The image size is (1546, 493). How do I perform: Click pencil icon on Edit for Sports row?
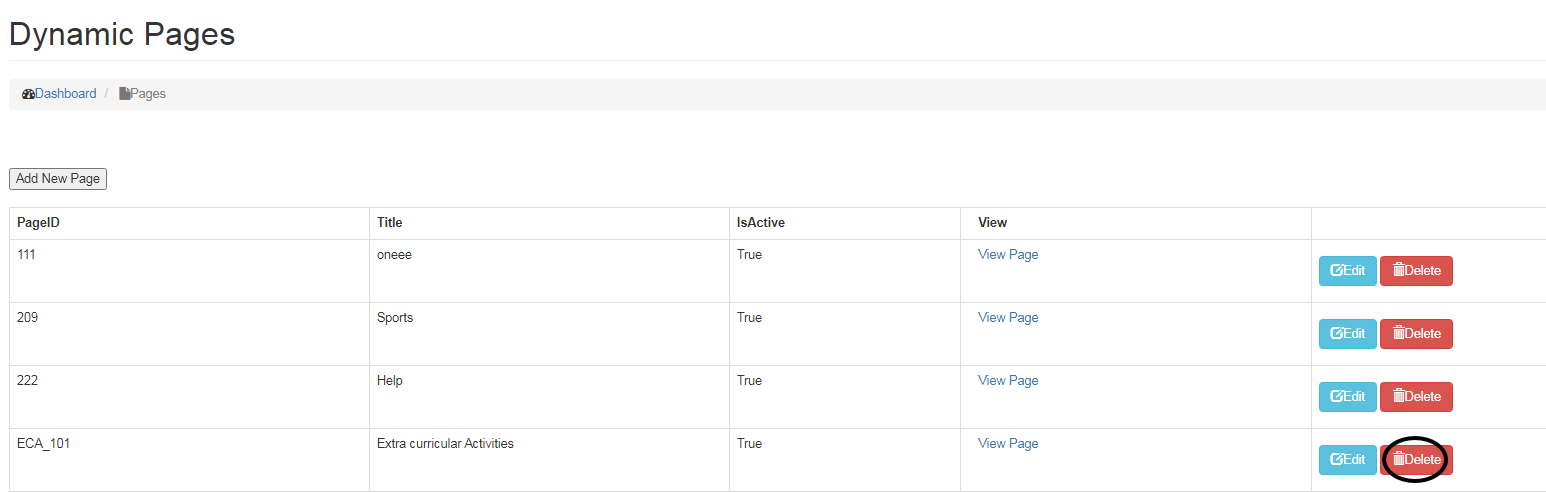[x=1336, y=334]
